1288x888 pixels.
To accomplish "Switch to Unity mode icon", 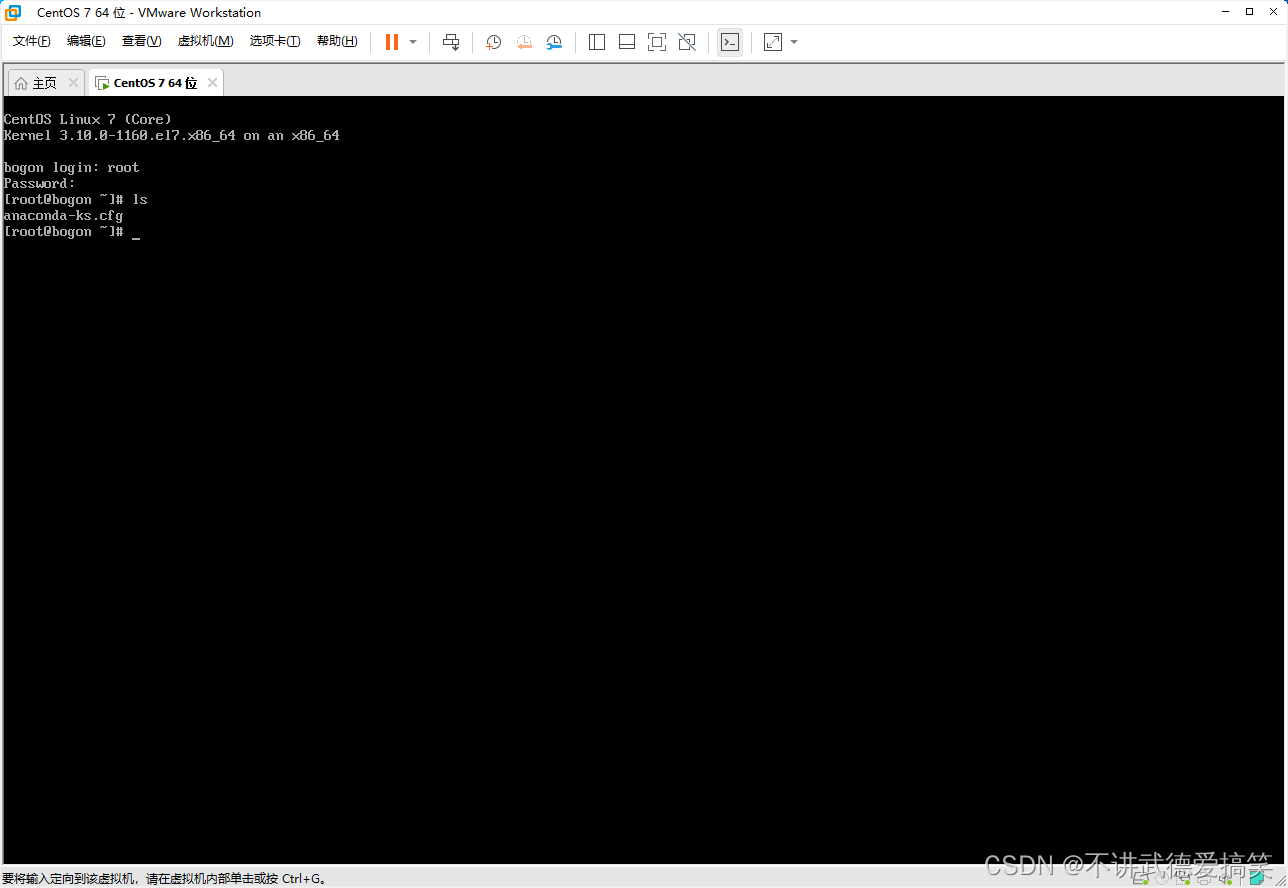I will [687, 42].
